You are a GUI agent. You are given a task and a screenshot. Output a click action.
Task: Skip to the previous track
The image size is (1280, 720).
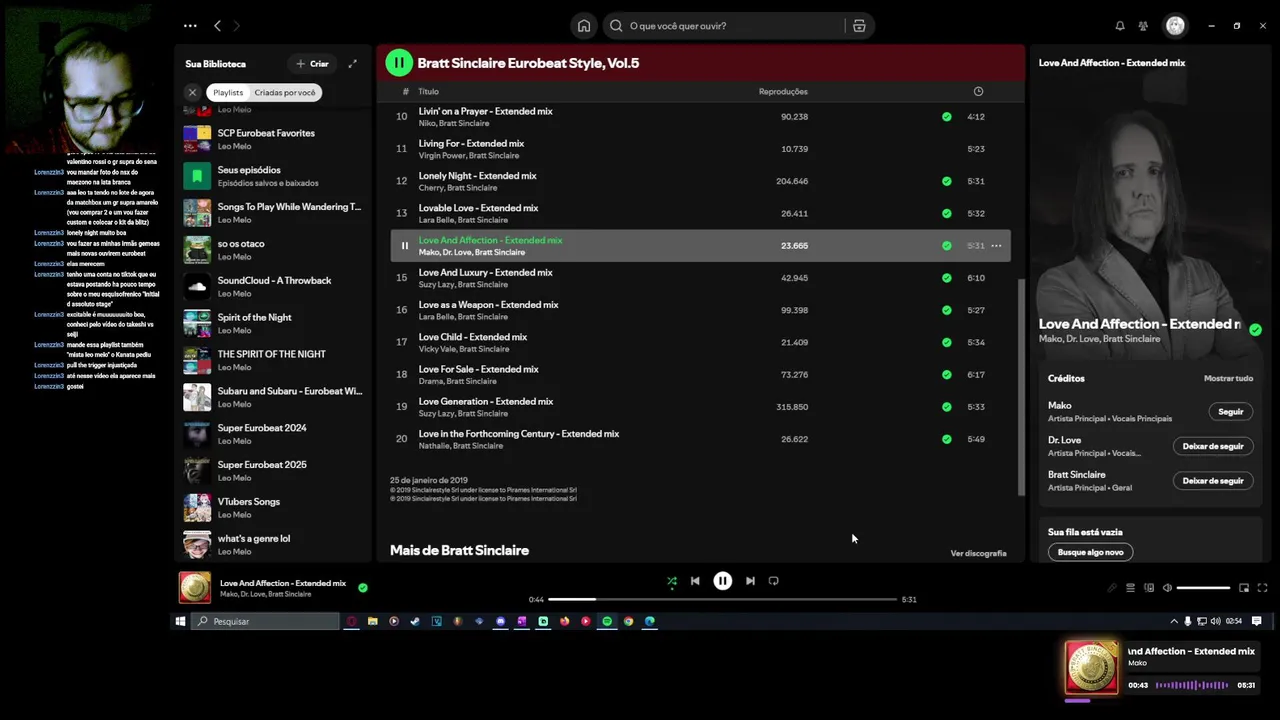pyautogui.click(x=695, y=581)
